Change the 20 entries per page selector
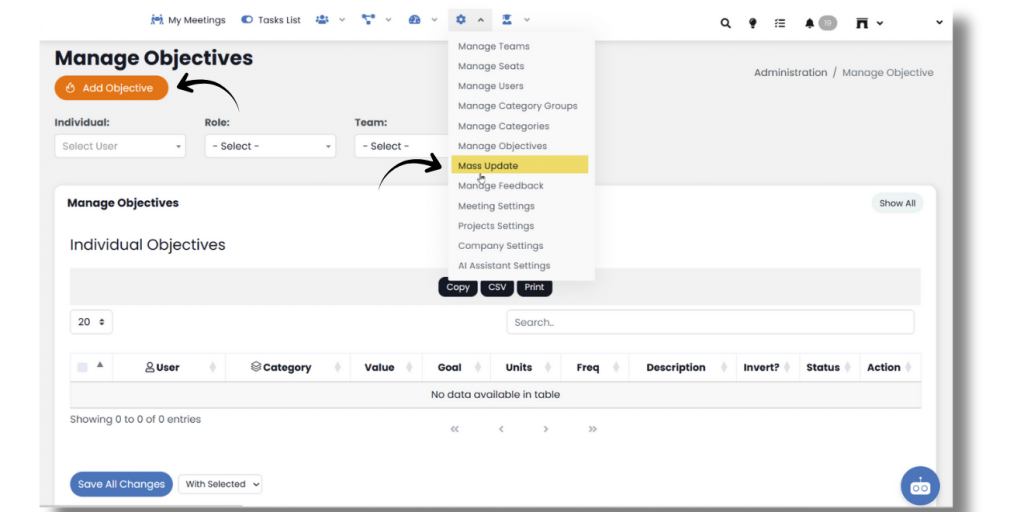This screenshot has width=1024, height=512. coord(91,322)
